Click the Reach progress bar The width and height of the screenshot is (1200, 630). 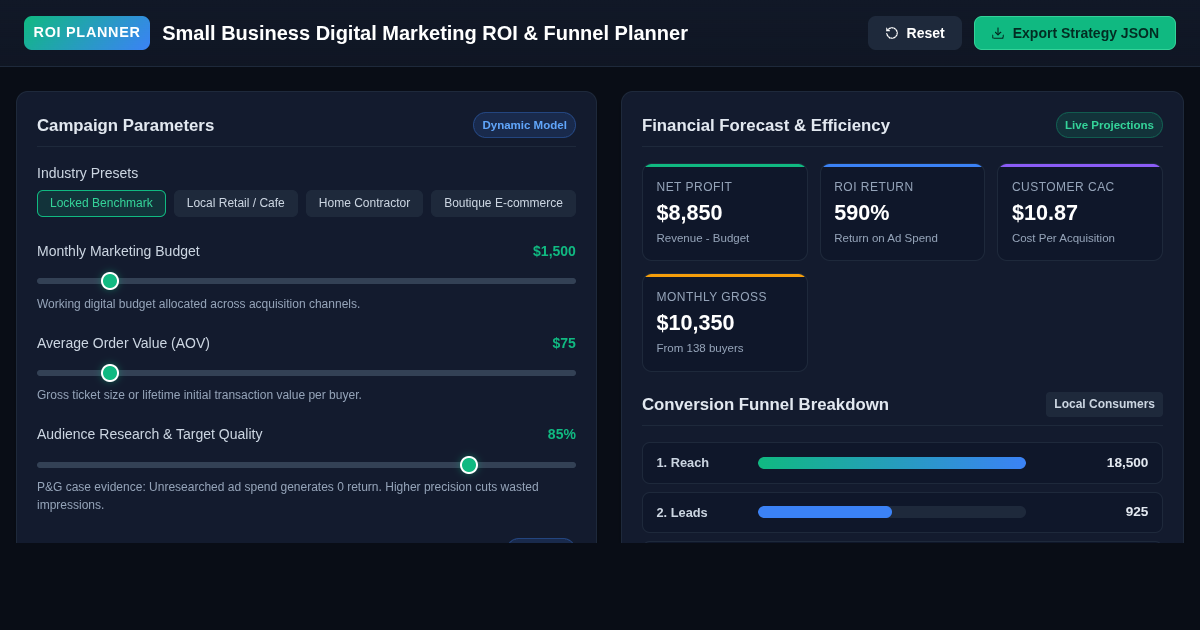pos(892,463)
